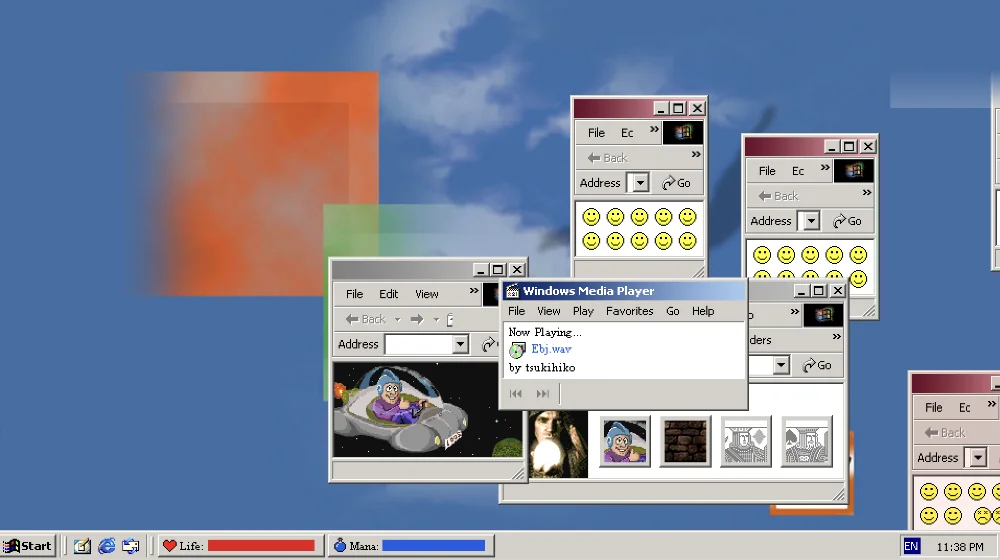The width and height of the screenshot is (1000, 559).
Task: Click last smiley in top center window's second row
Action: pyautogui.click(x=688, y=242)
